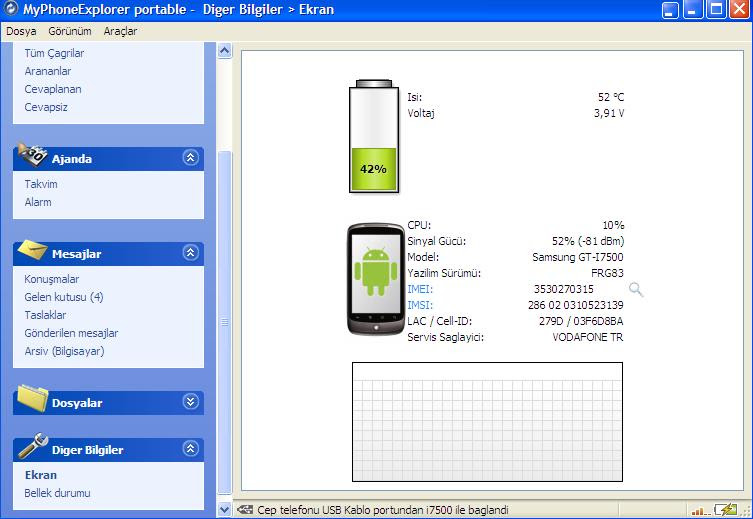Click the 52 °C temperature value
The image size is (753, 519).
tap(611, 97)
